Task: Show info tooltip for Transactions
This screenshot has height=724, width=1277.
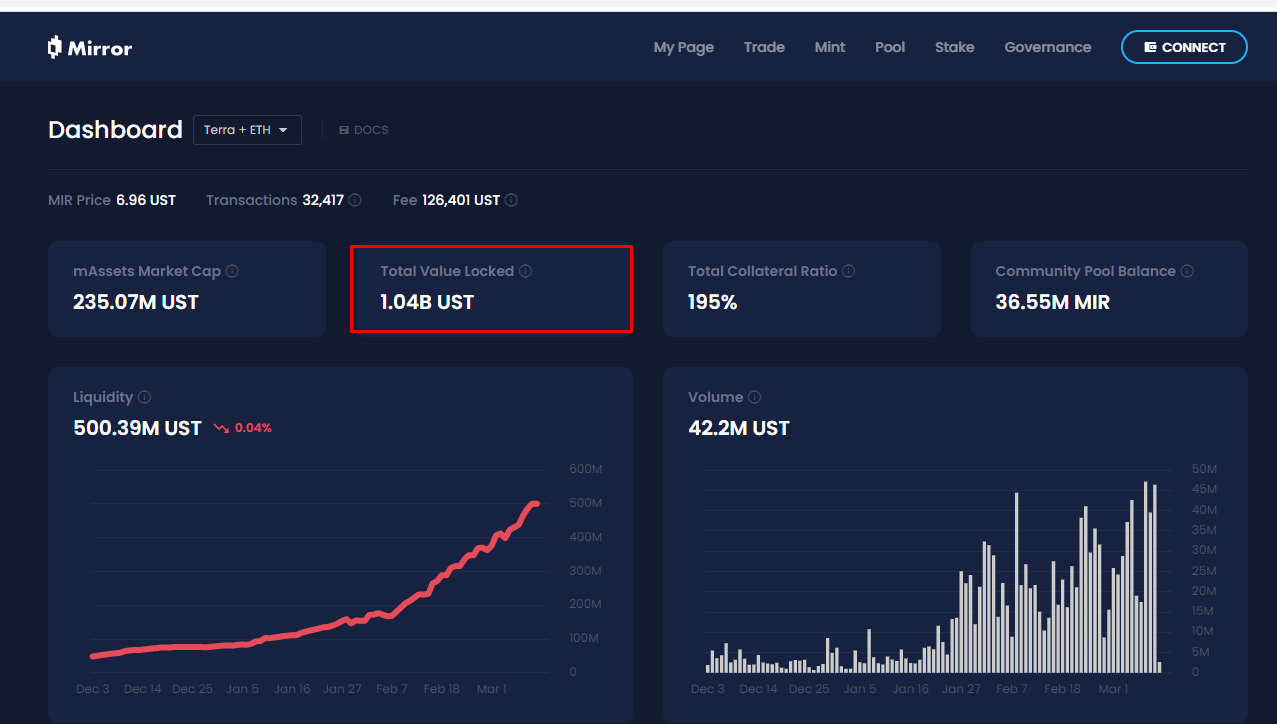Action: click(355, 200)
